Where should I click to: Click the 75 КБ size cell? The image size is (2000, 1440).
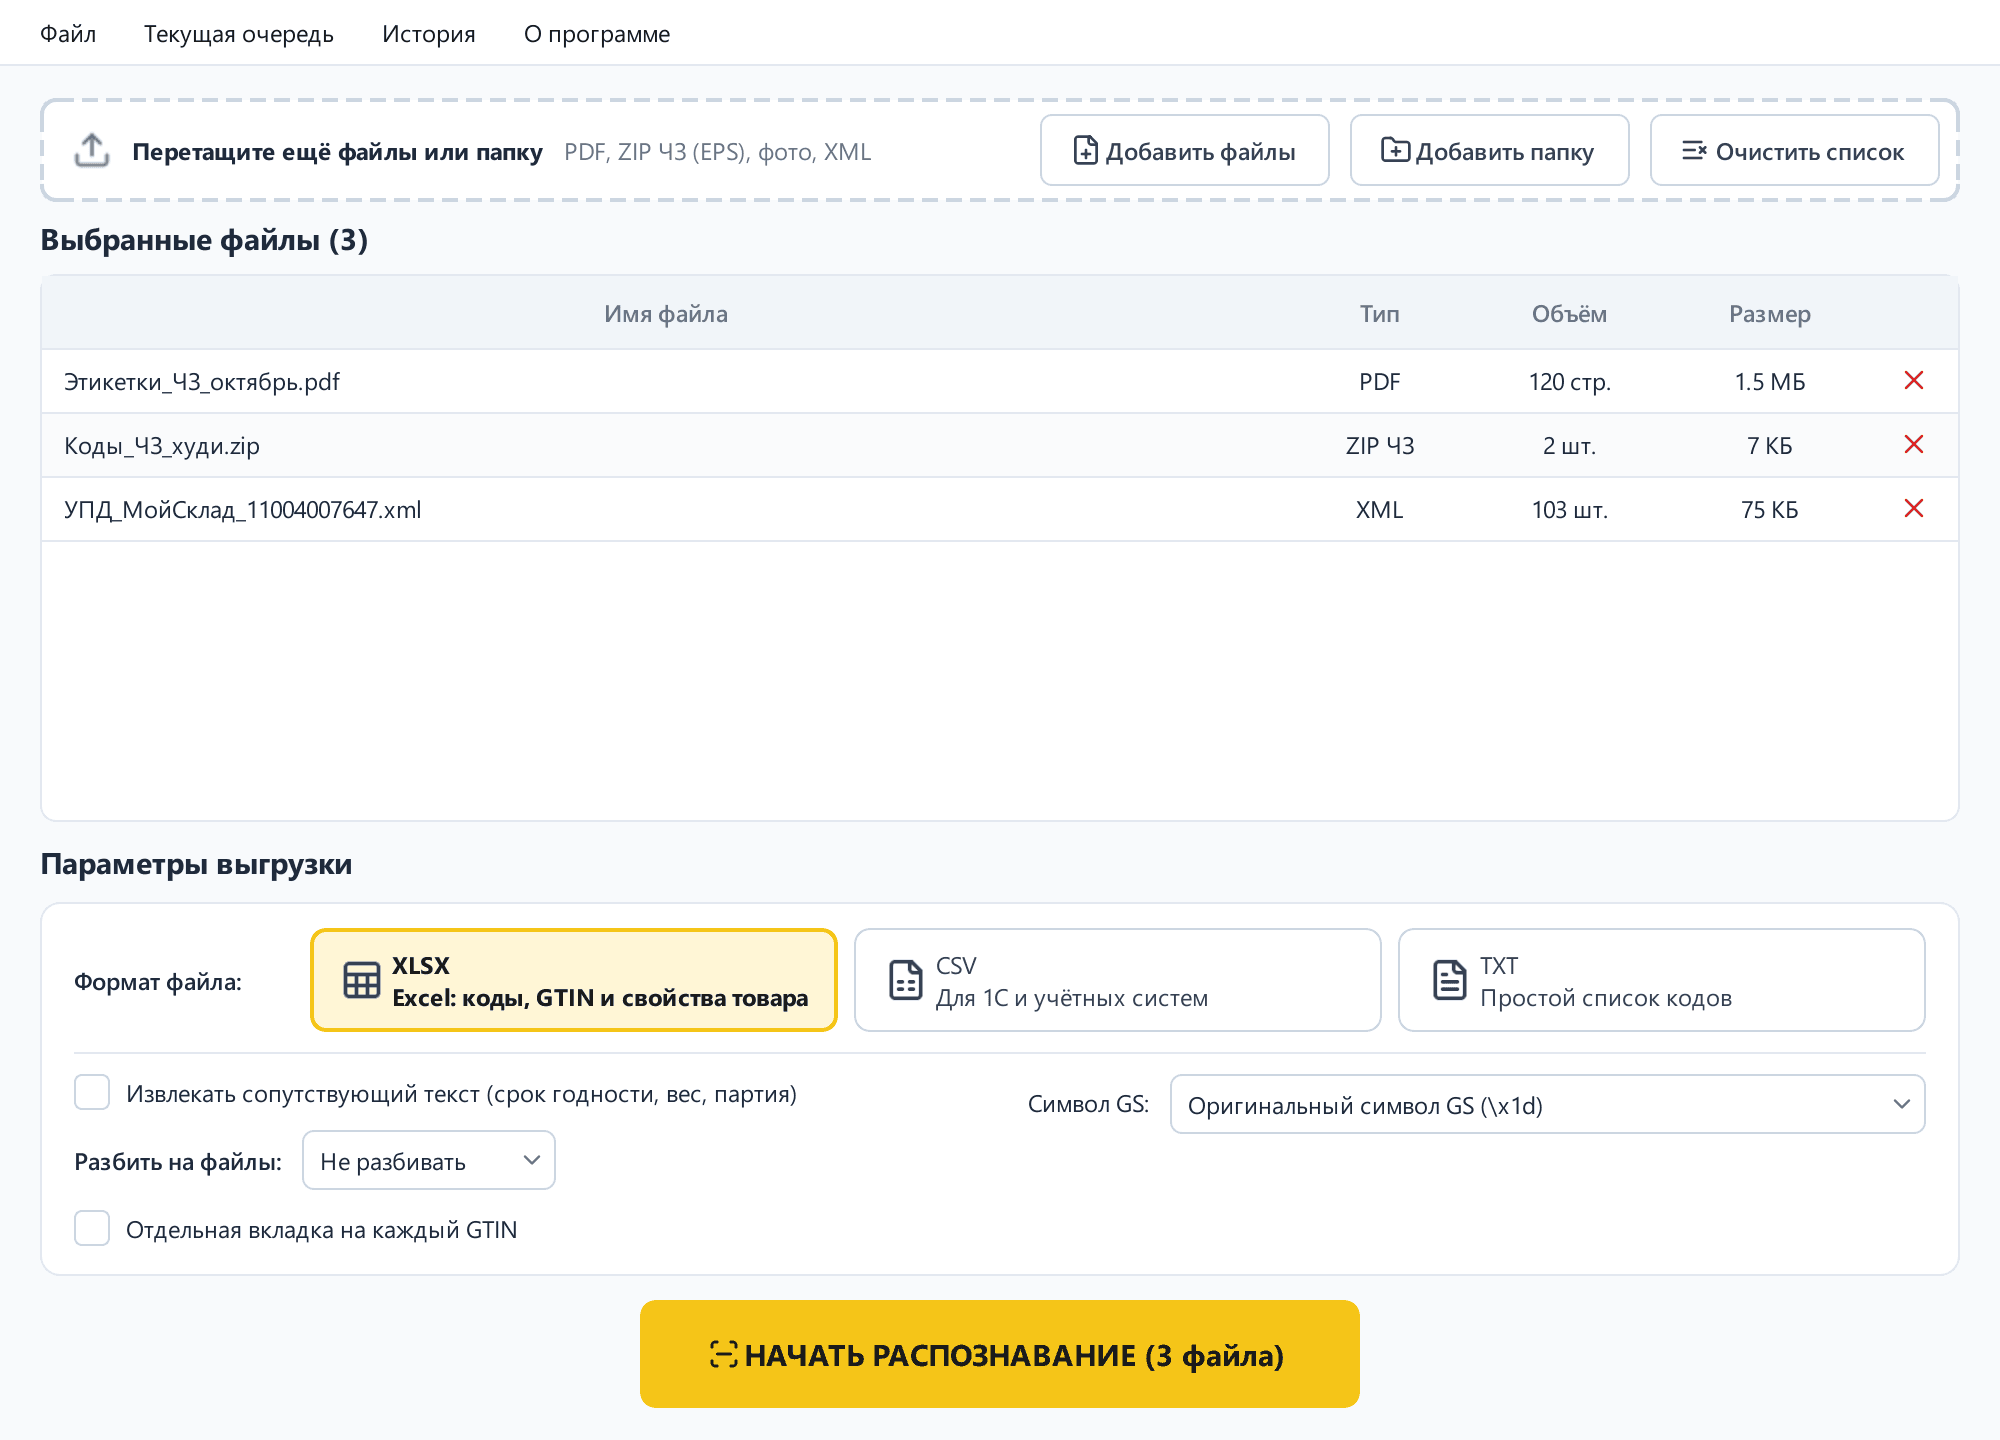(x=1770, y=510)
